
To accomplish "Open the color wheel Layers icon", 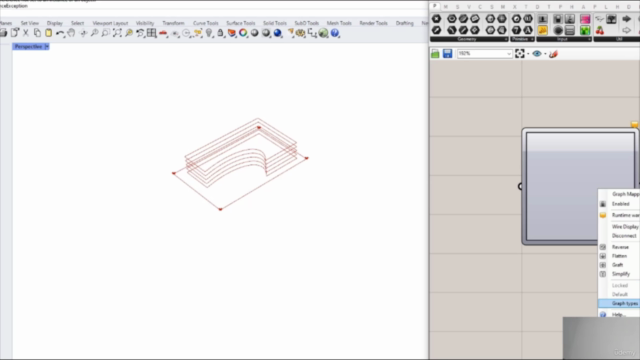I will click(x=243, y=33).
